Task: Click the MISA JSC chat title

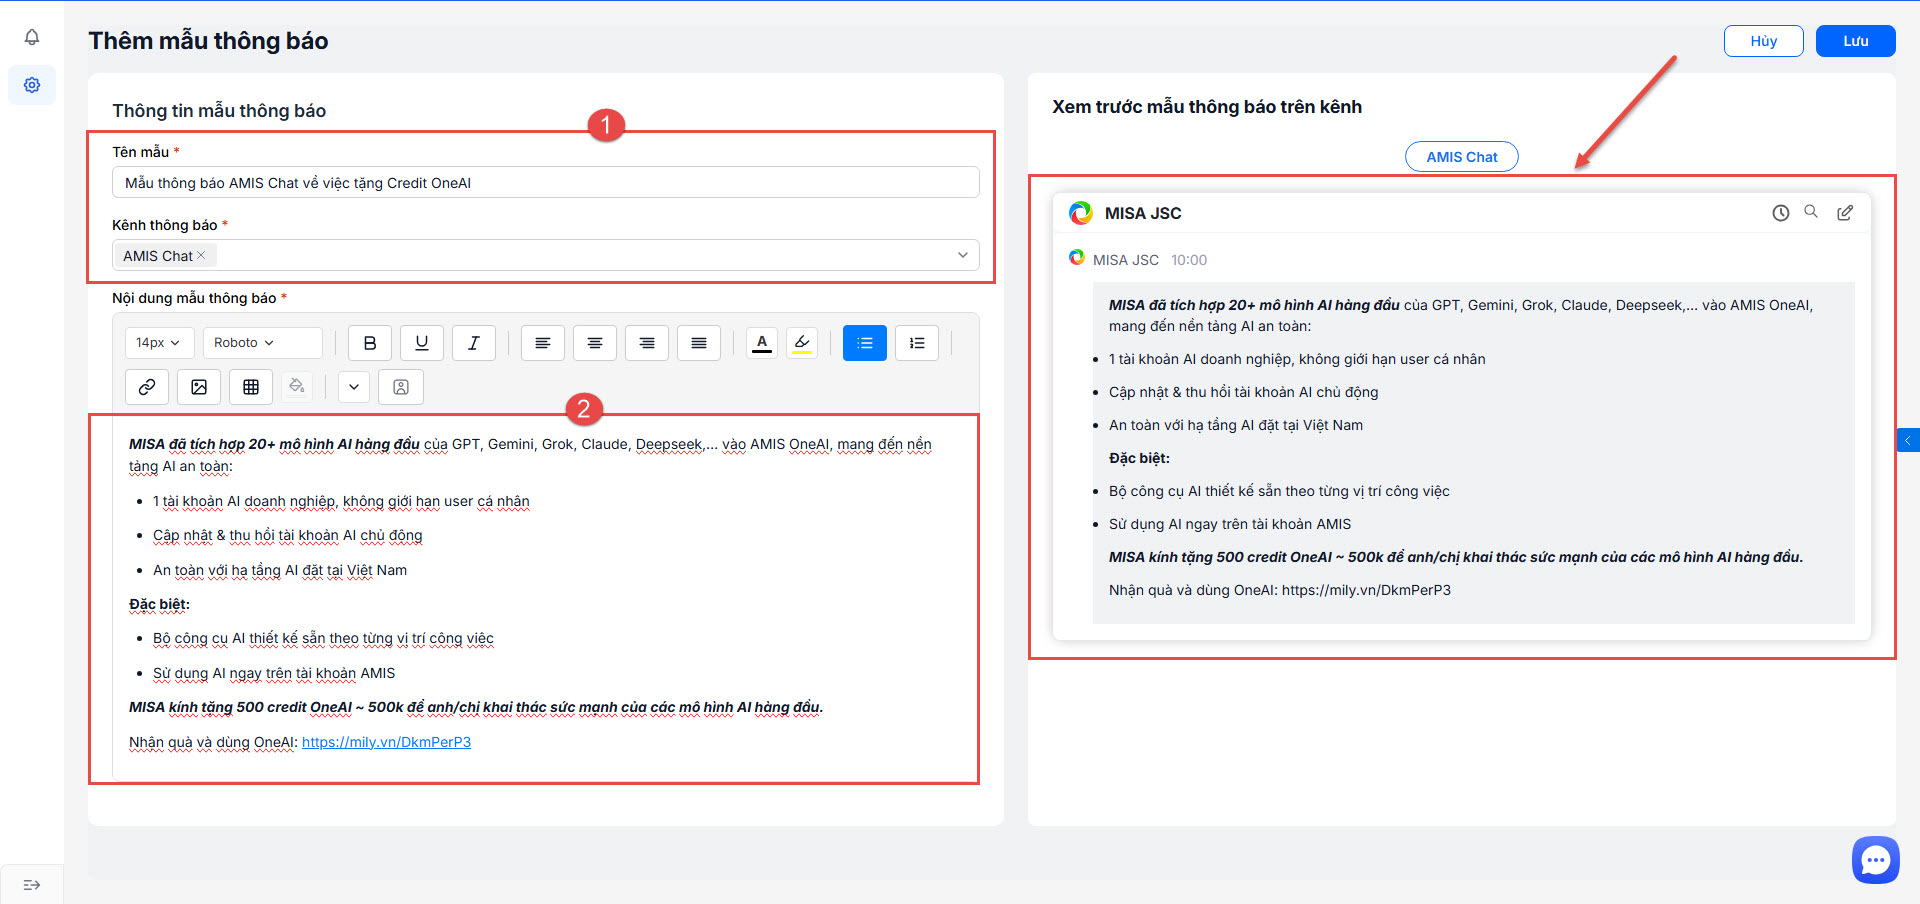Action: 1143,213
